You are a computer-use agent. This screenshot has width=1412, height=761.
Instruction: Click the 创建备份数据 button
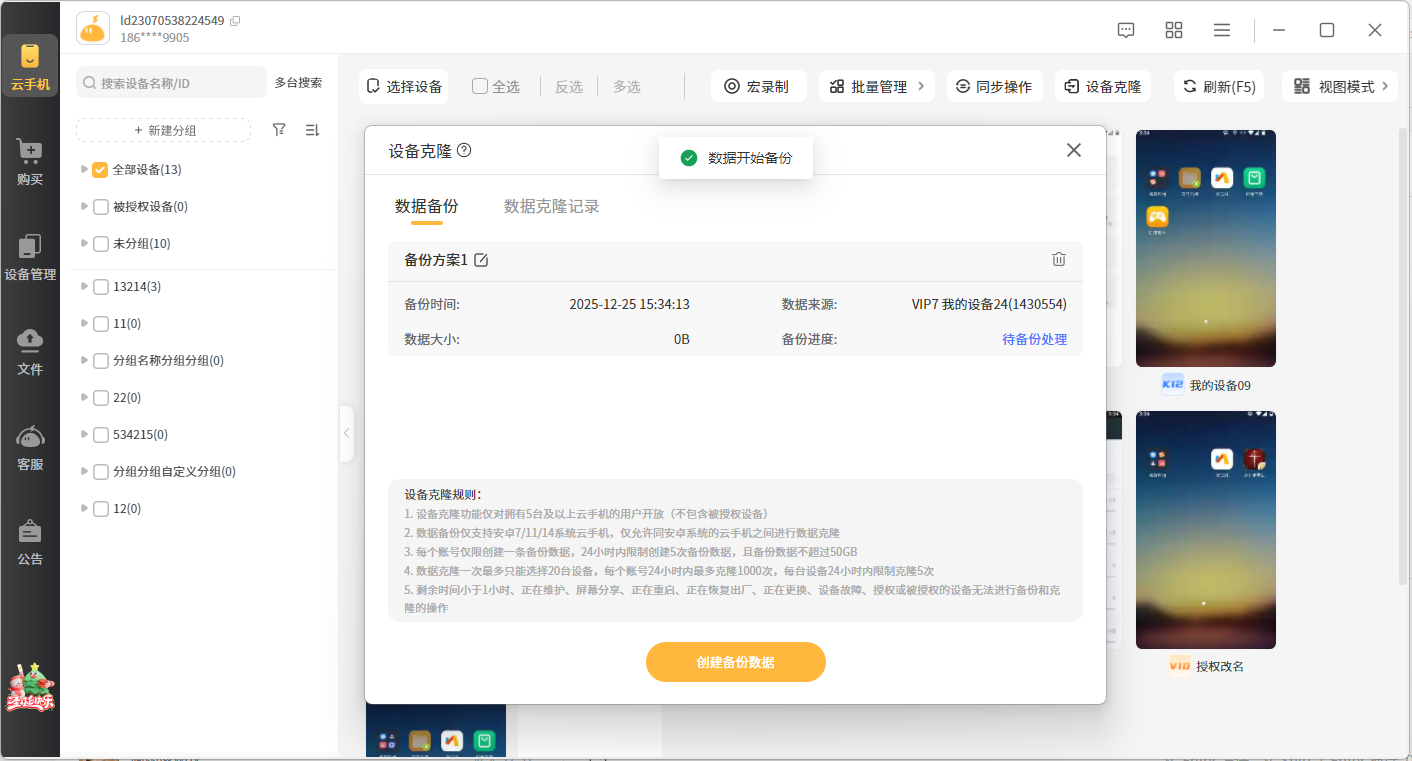coord(735,662)
